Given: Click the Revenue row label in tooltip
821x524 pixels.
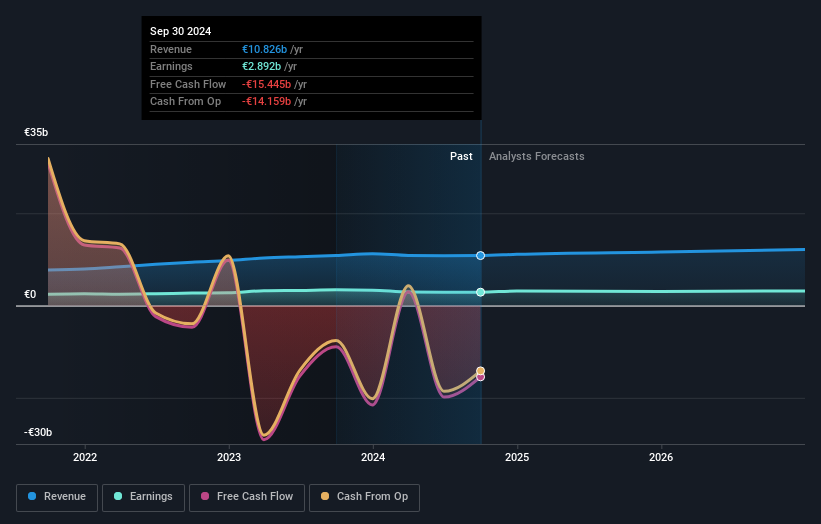Looking at the screenshot, I should click(x=171, y=49).
